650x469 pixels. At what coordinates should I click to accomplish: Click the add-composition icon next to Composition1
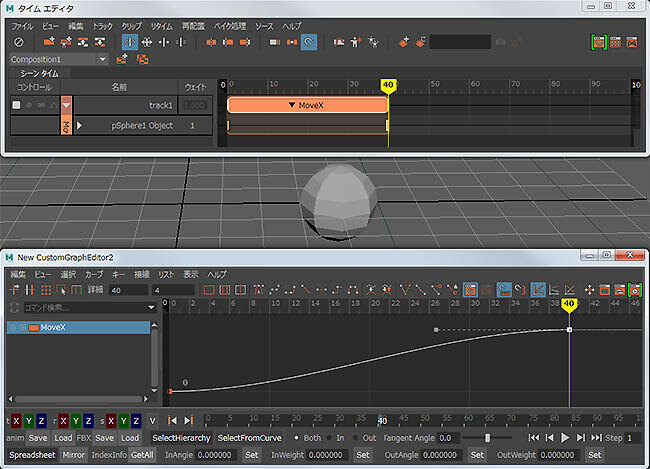(x=122, y=59)
